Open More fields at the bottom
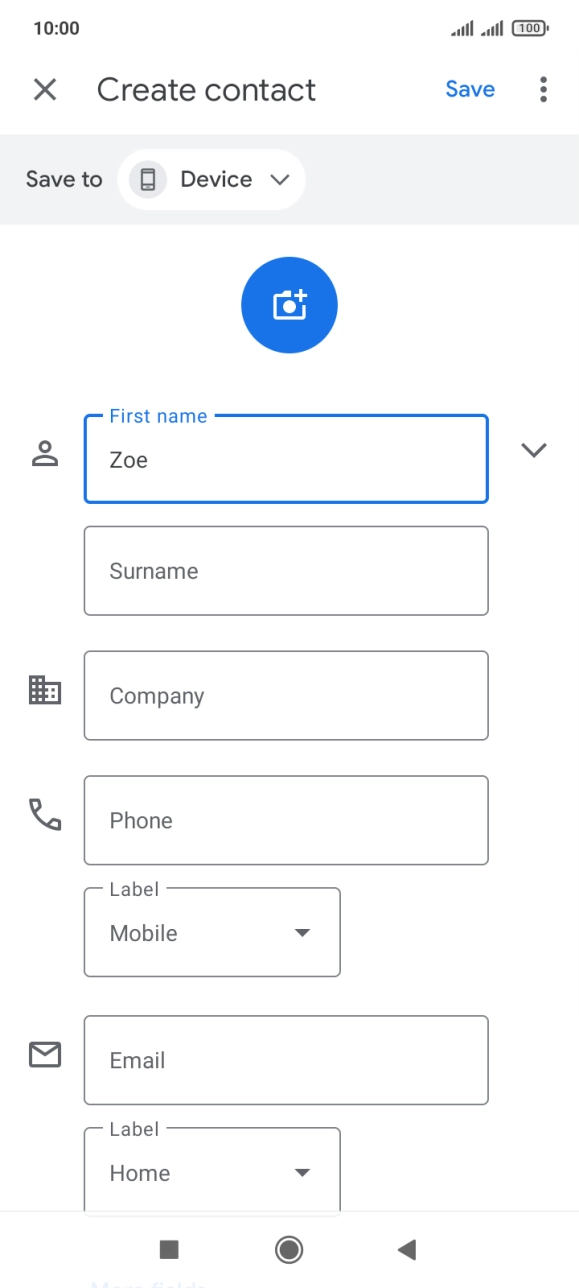 [147, 1283]
